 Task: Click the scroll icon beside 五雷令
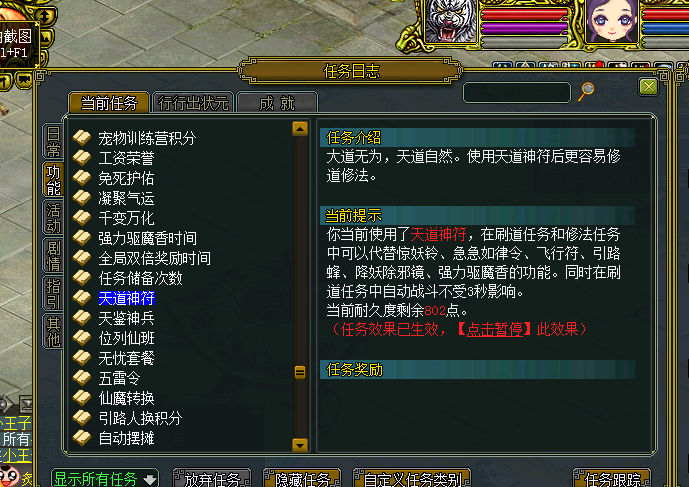click(82, 378)
